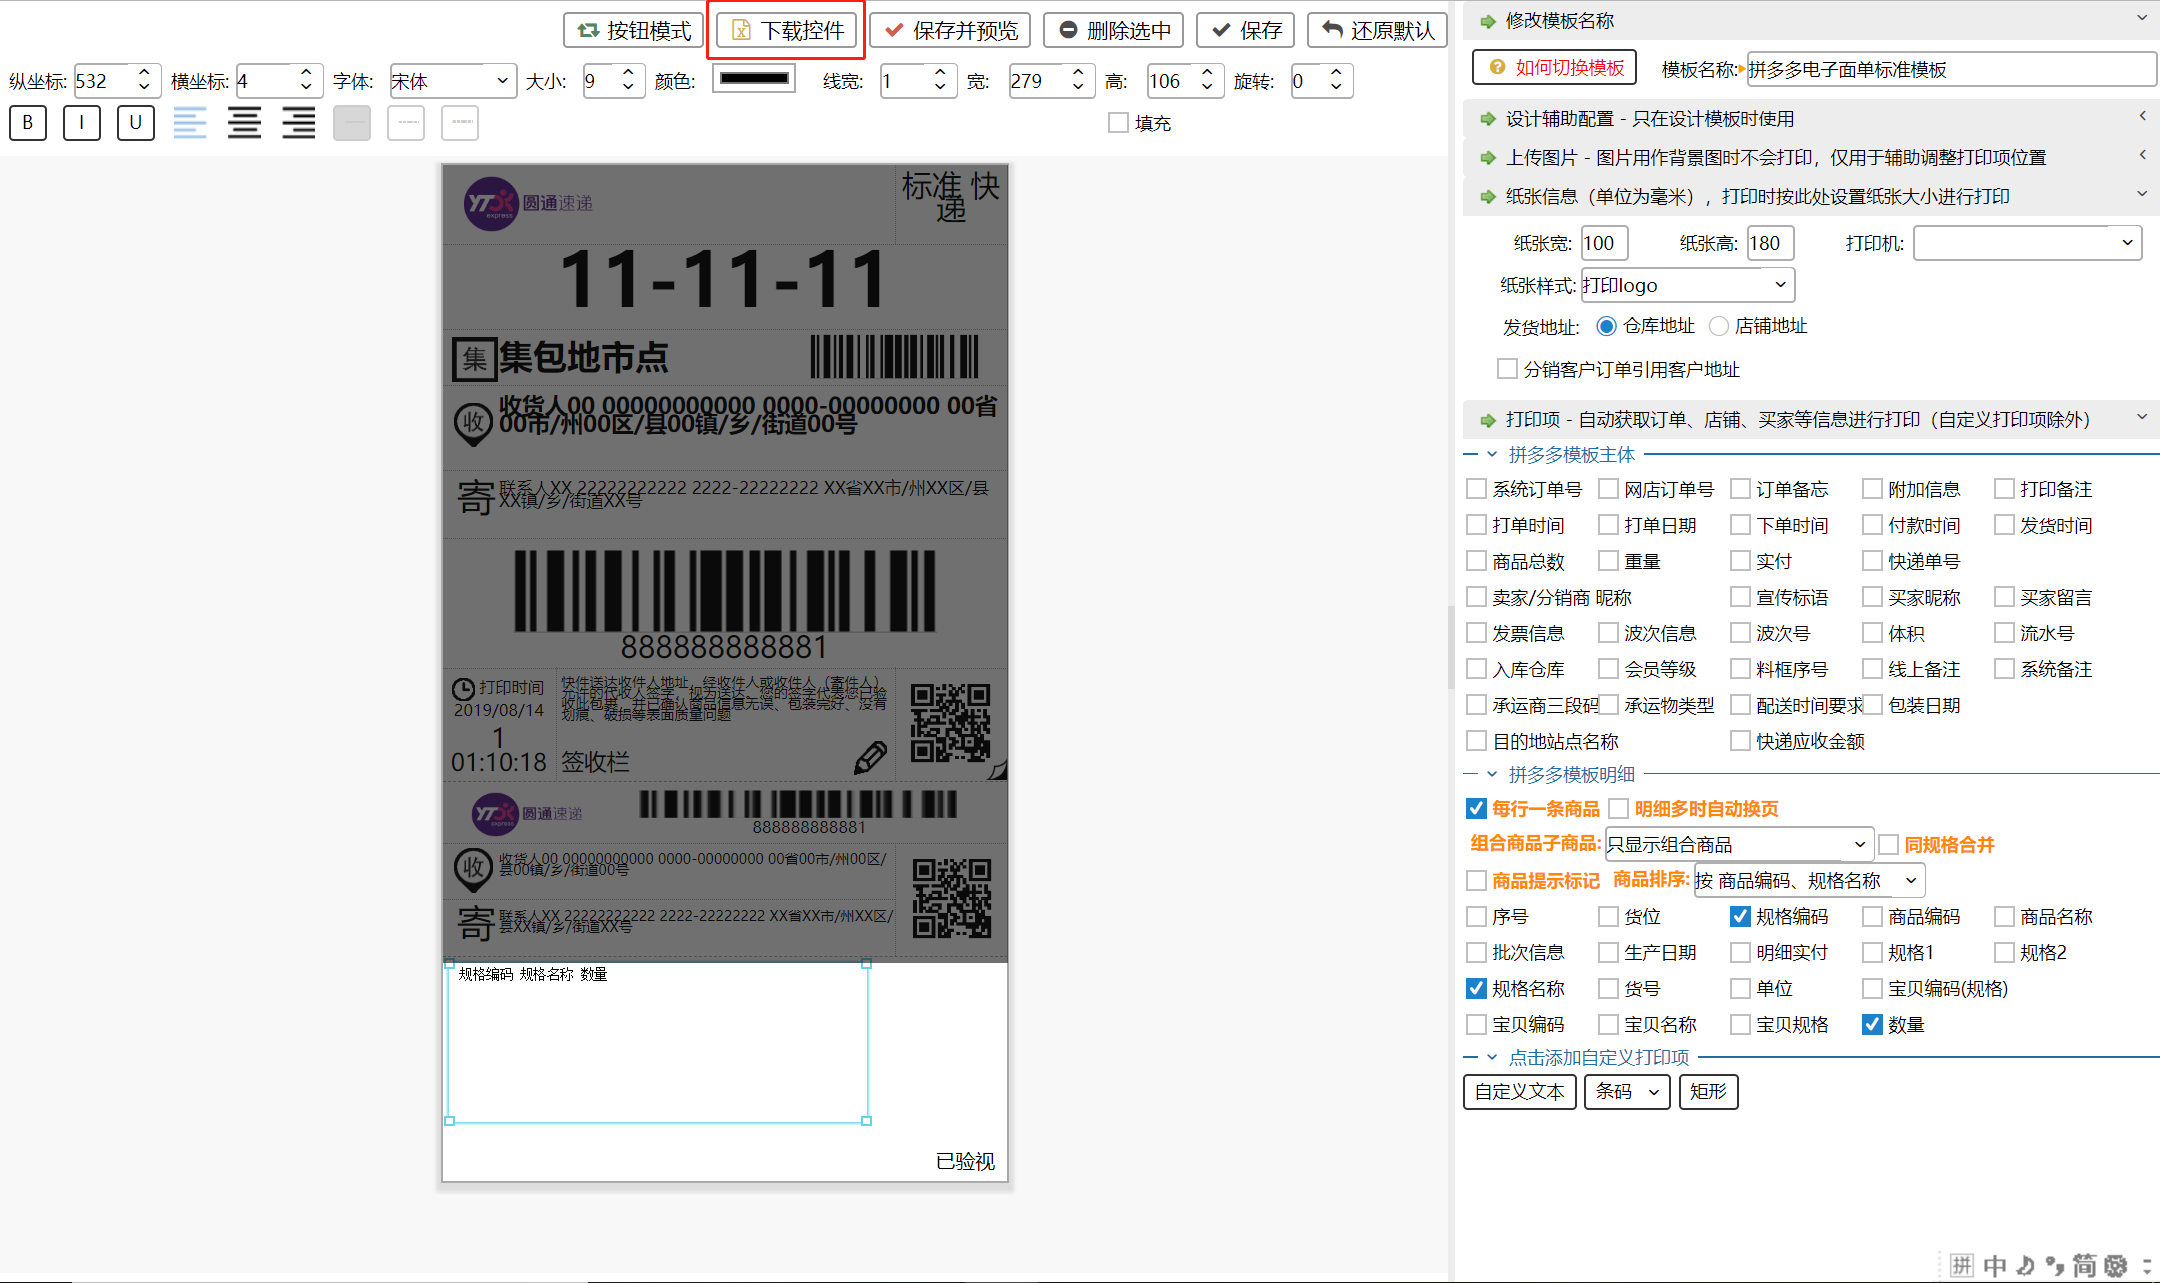
Task: Uncheck 每行一条商品 checkbox
Action: (x=1476, y=808)
